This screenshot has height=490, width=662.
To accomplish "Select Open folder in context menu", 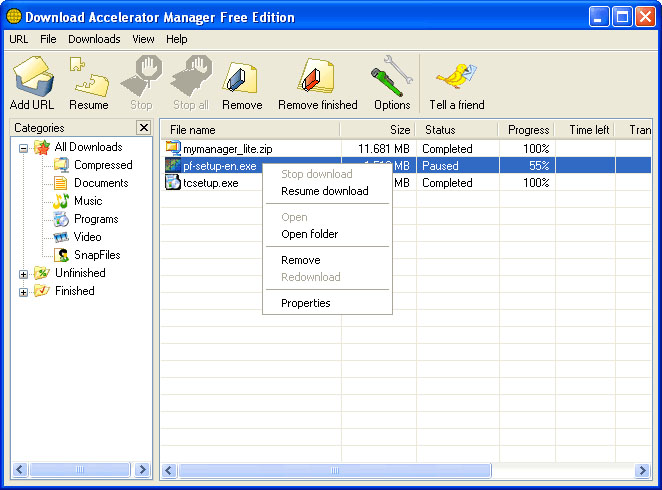I will pos(309,234).
